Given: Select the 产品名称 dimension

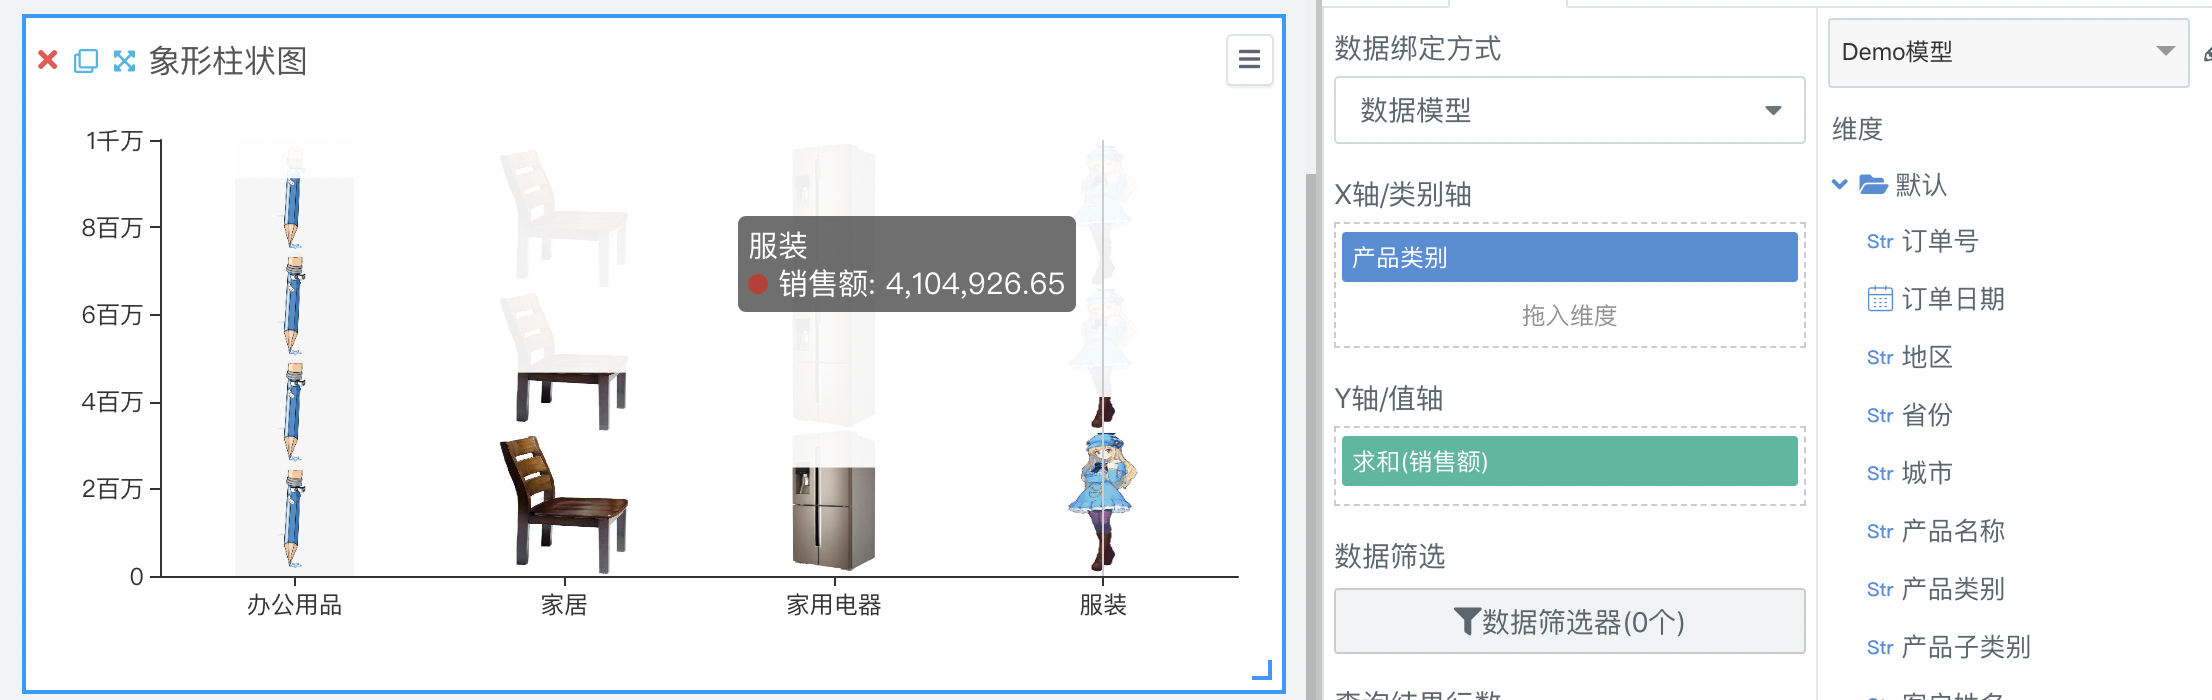Looking at the screenshot, I should coord(1953,531).
